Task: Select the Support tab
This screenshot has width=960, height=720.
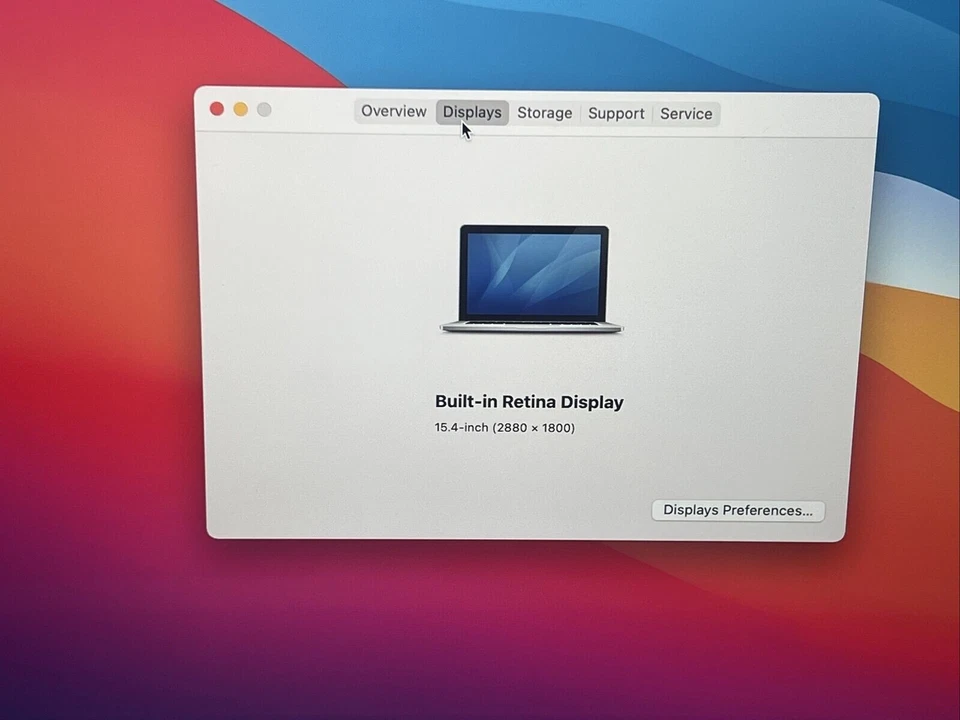Action: pos(616,113)
